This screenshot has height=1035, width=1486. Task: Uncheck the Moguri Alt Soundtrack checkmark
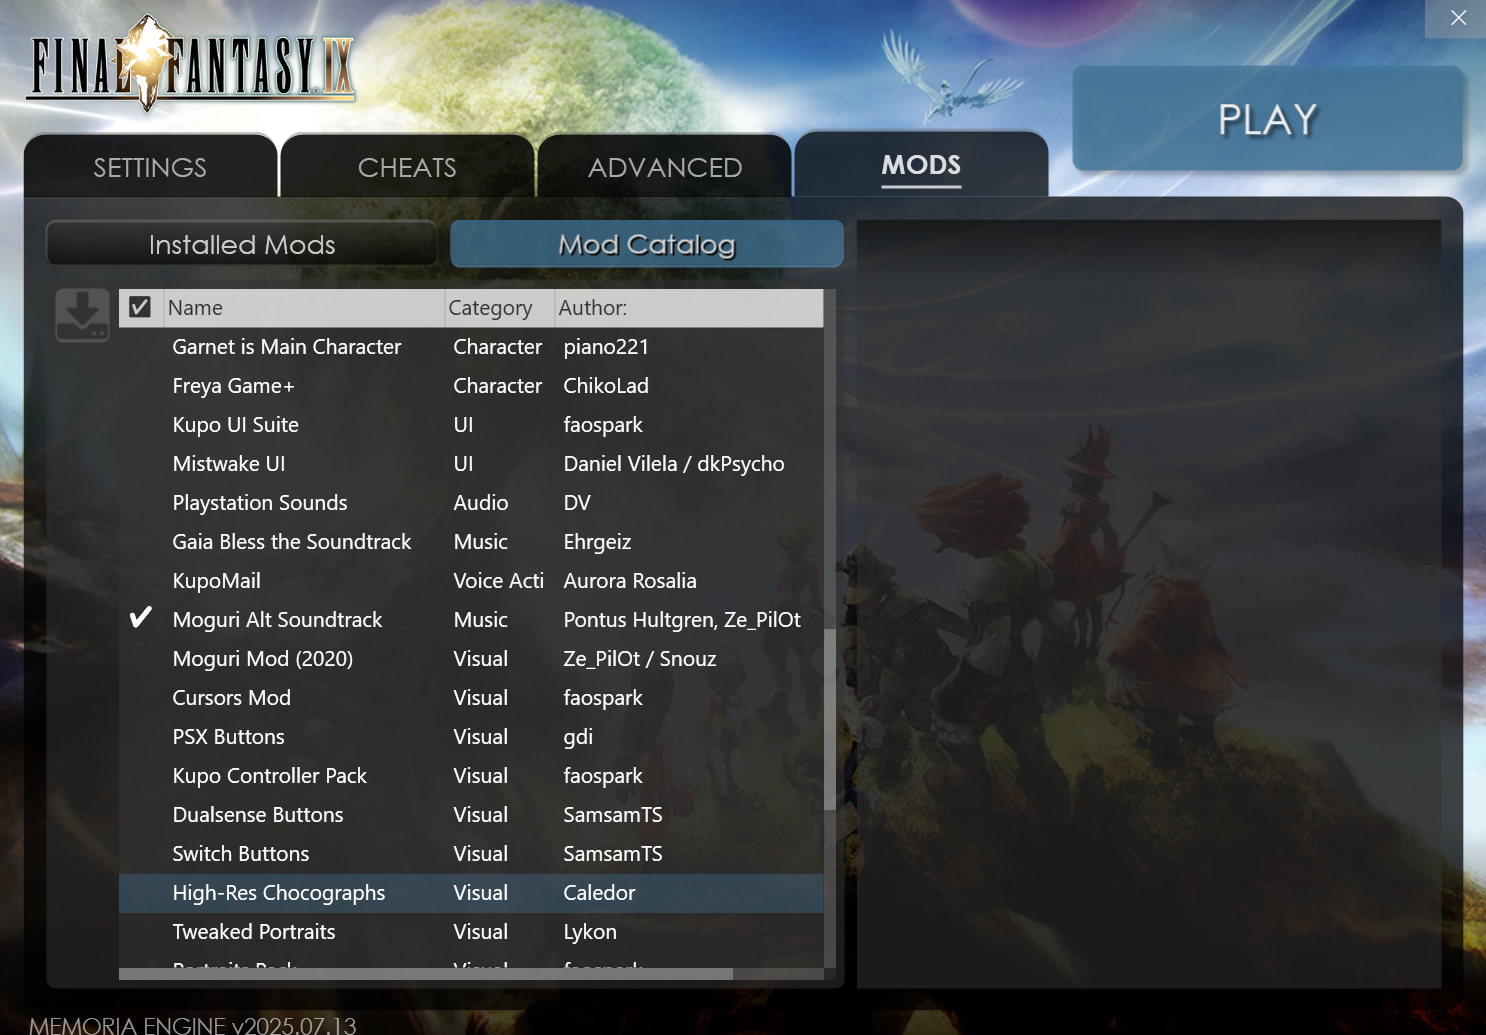[x=141, y=618]
